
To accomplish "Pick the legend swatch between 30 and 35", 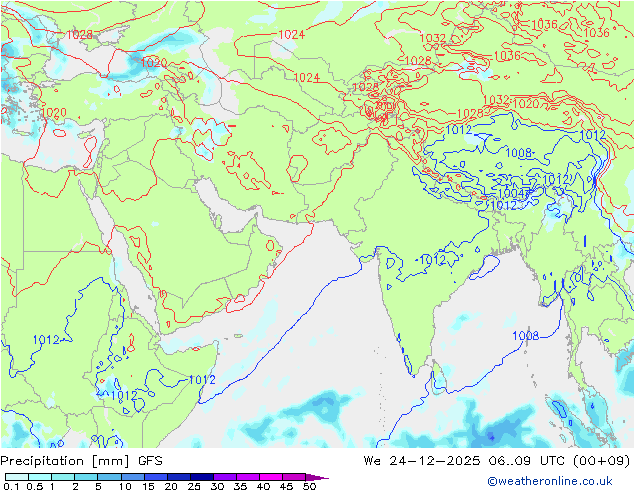I will coord(225,477).
